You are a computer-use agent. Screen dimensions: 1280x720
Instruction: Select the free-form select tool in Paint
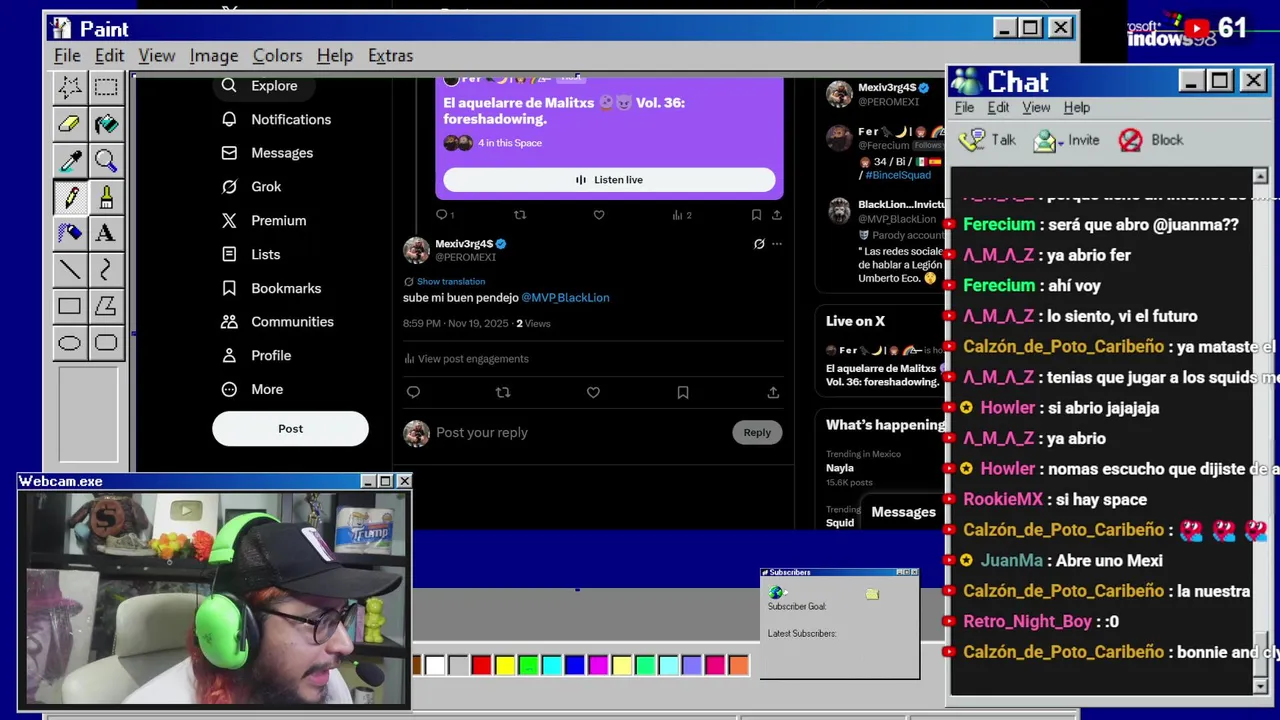69,87
